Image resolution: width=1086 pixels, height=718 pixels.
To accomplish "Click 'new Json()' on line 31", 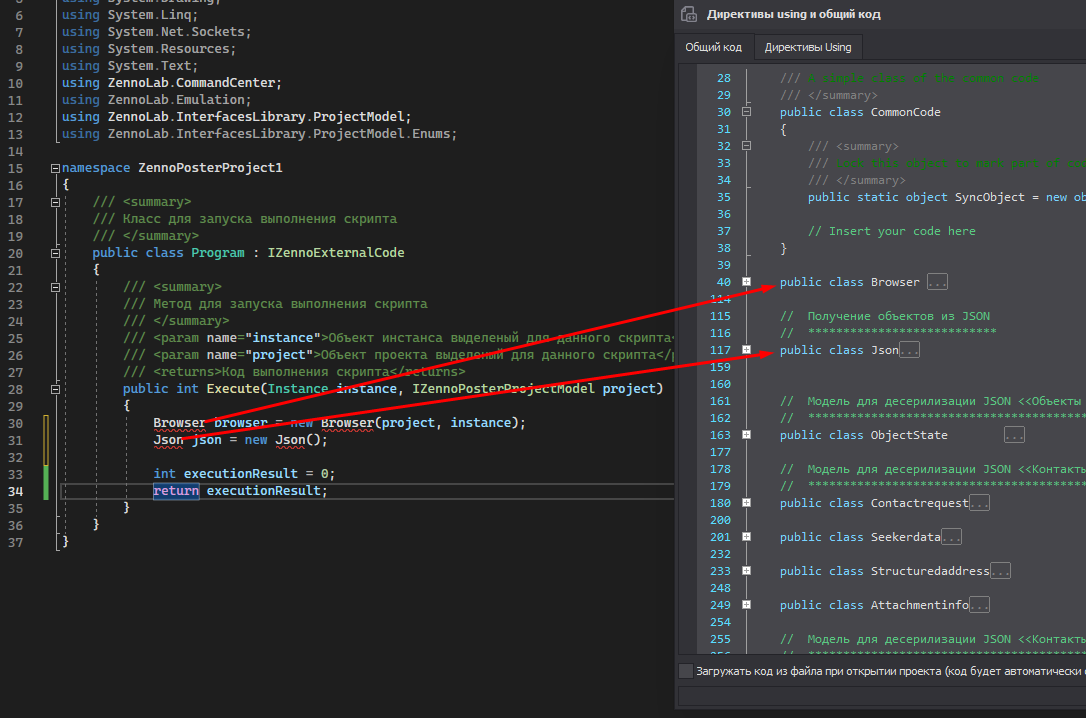I will coord(285,440).
